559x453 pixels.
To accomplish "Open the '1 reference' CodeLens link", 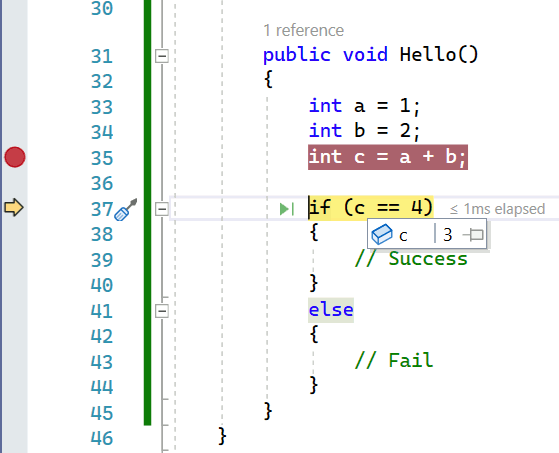I will pos(304,31).
